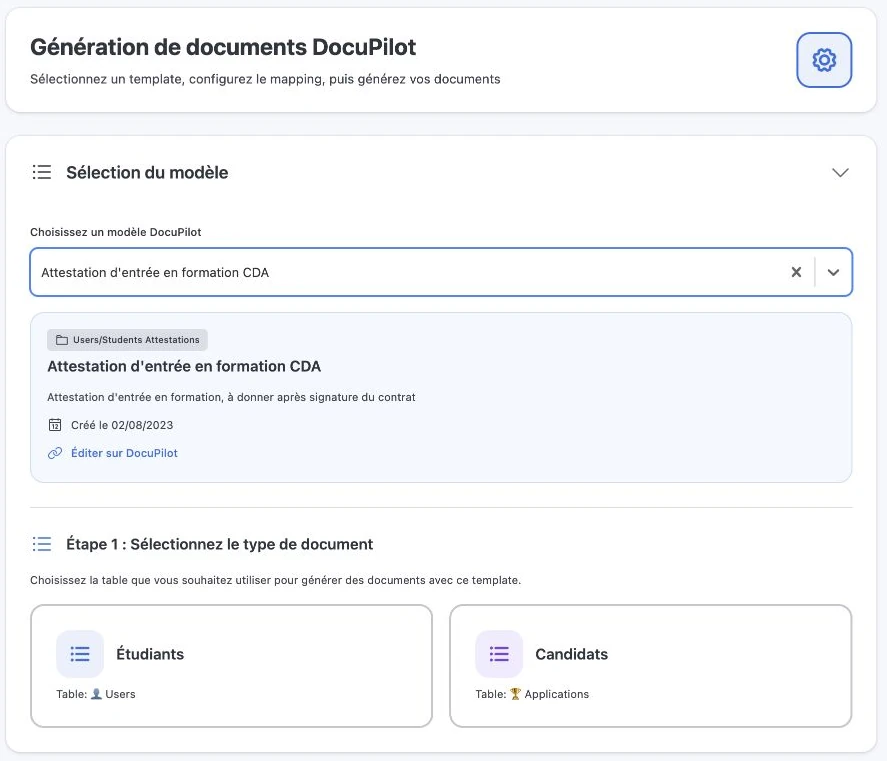This screenshot has height=761, width=887.
Task: Click the Sélection du modèle heading
Action: coord(147,173)
